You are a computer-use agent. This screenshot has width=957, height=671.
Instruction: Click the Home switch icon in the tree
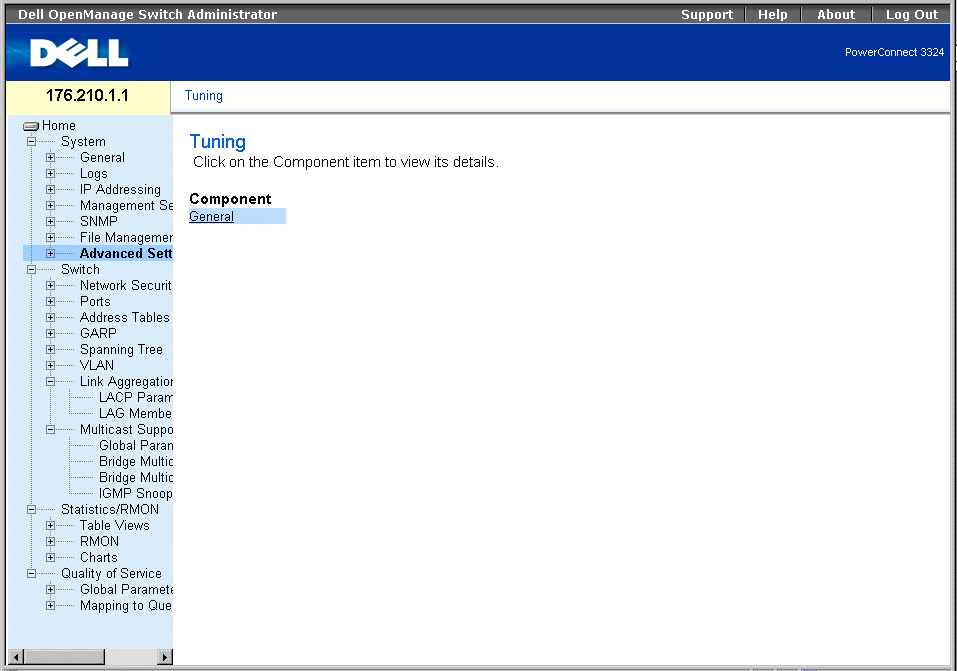pos(31,126)
